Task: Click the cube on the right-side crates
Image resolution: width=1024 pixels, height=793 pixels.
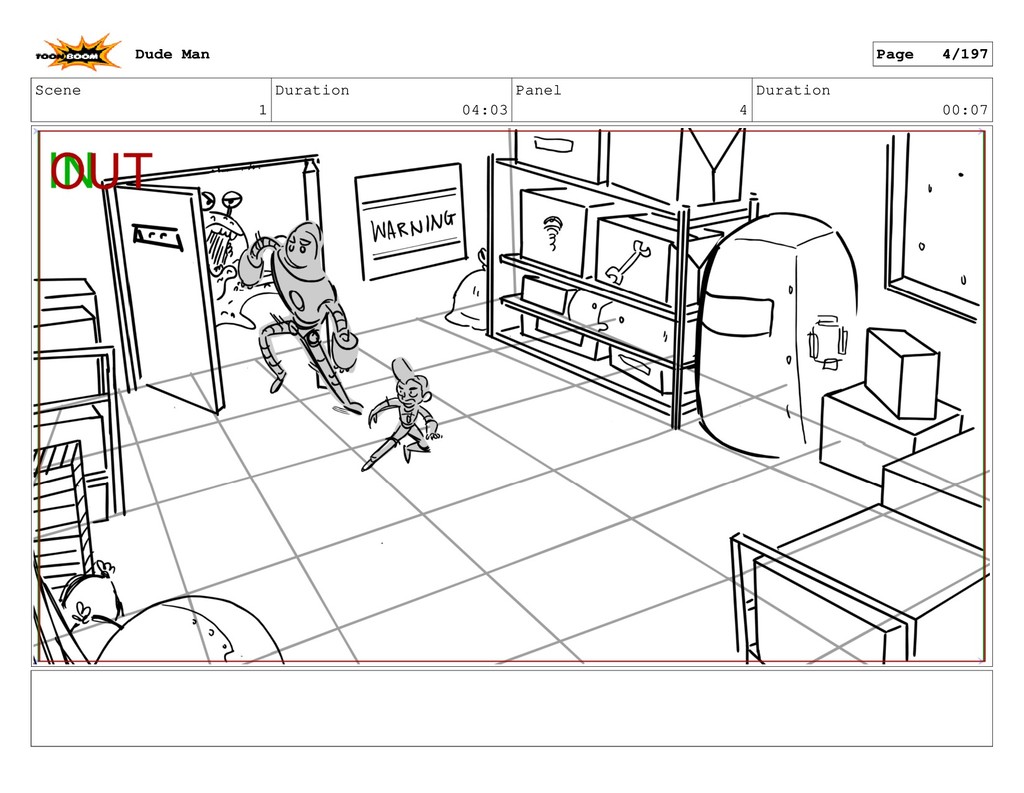Action: [x=901, y=372]
